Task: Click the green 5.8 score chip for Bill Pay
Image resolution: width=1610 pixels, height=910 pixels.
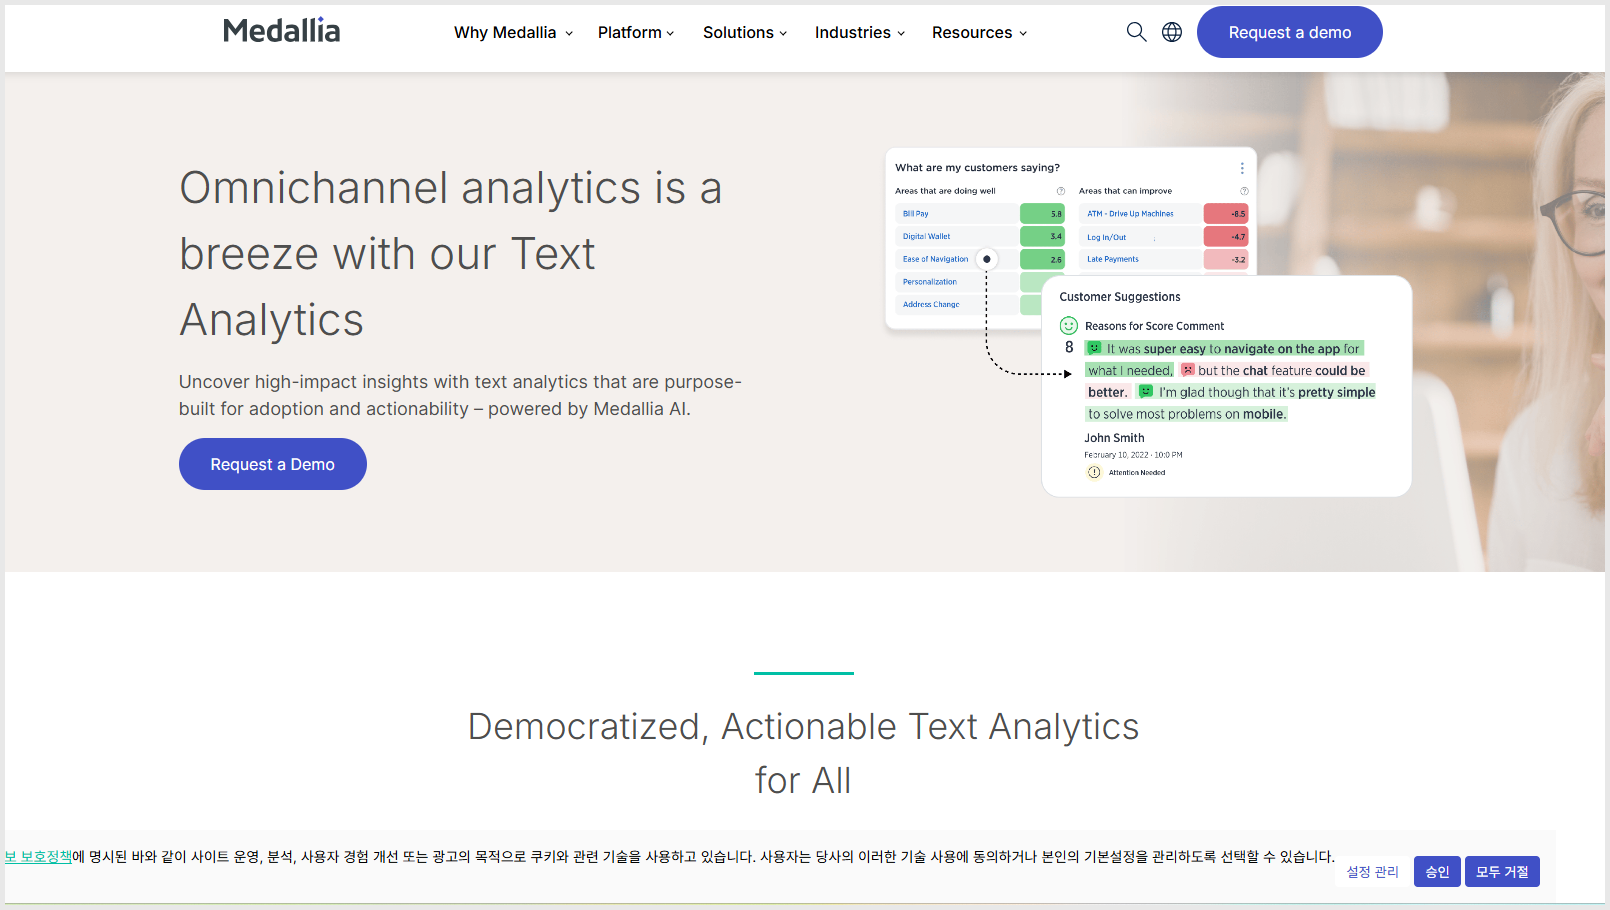Action: tap(1041, 213)
